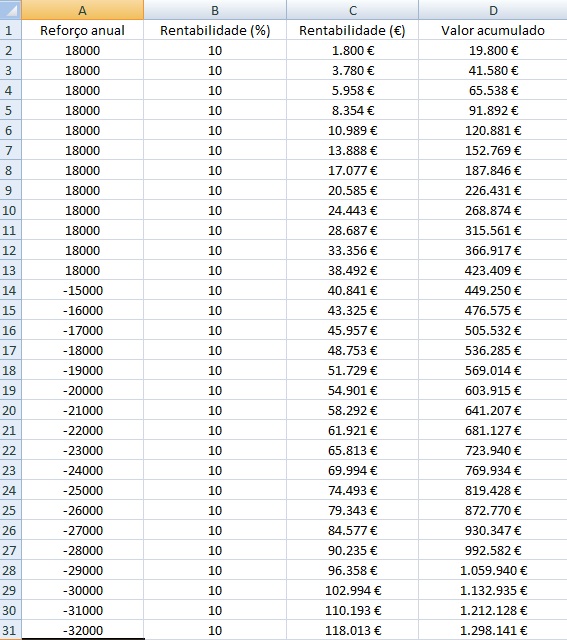Select column A header

pos(82,10)
